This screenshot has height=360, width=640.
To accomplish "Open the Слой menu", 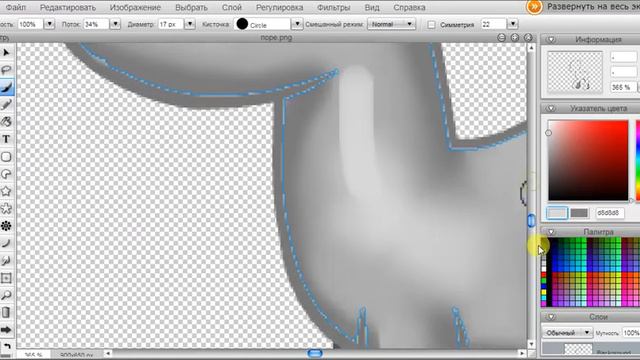I will pyautogui.click(x=232, y=7).
